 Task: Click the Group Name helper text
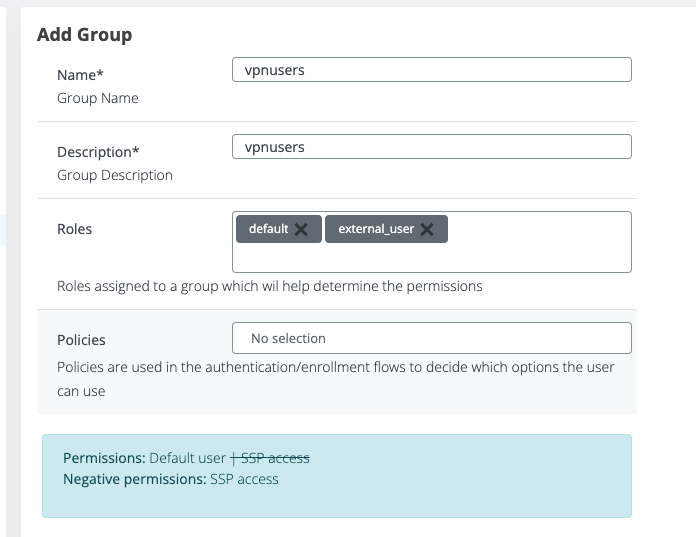tap(98, 98)
